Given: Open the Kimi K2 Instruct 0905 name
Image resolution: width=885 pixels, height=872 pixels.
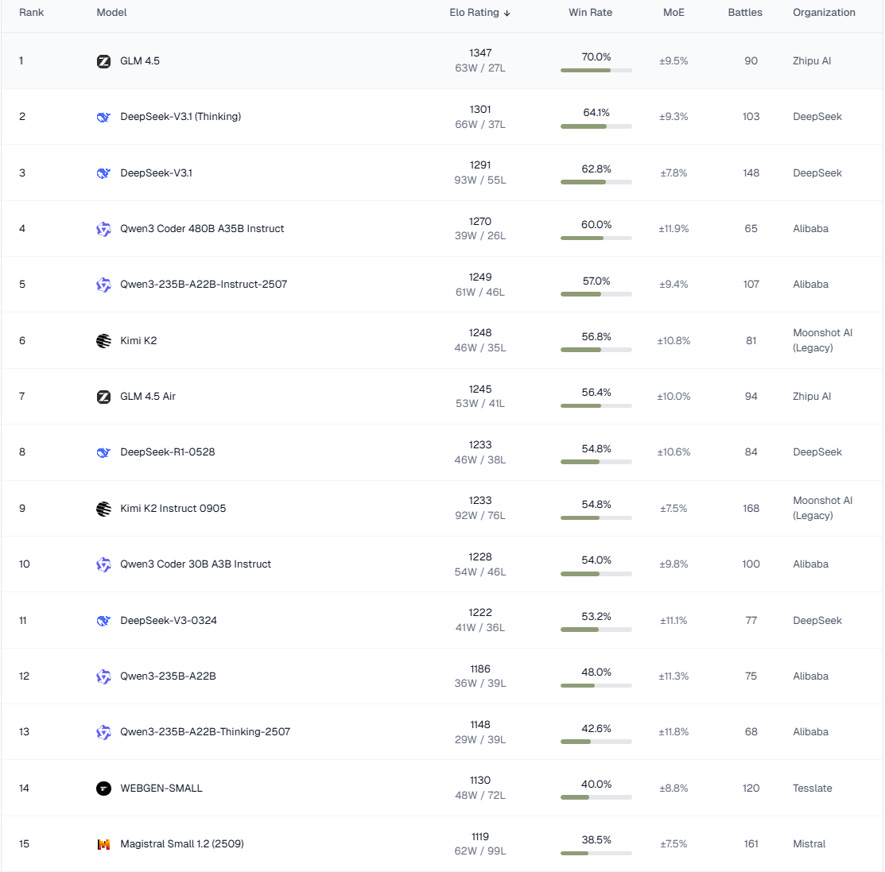Looking at the screenshot, I should point(173,508).
